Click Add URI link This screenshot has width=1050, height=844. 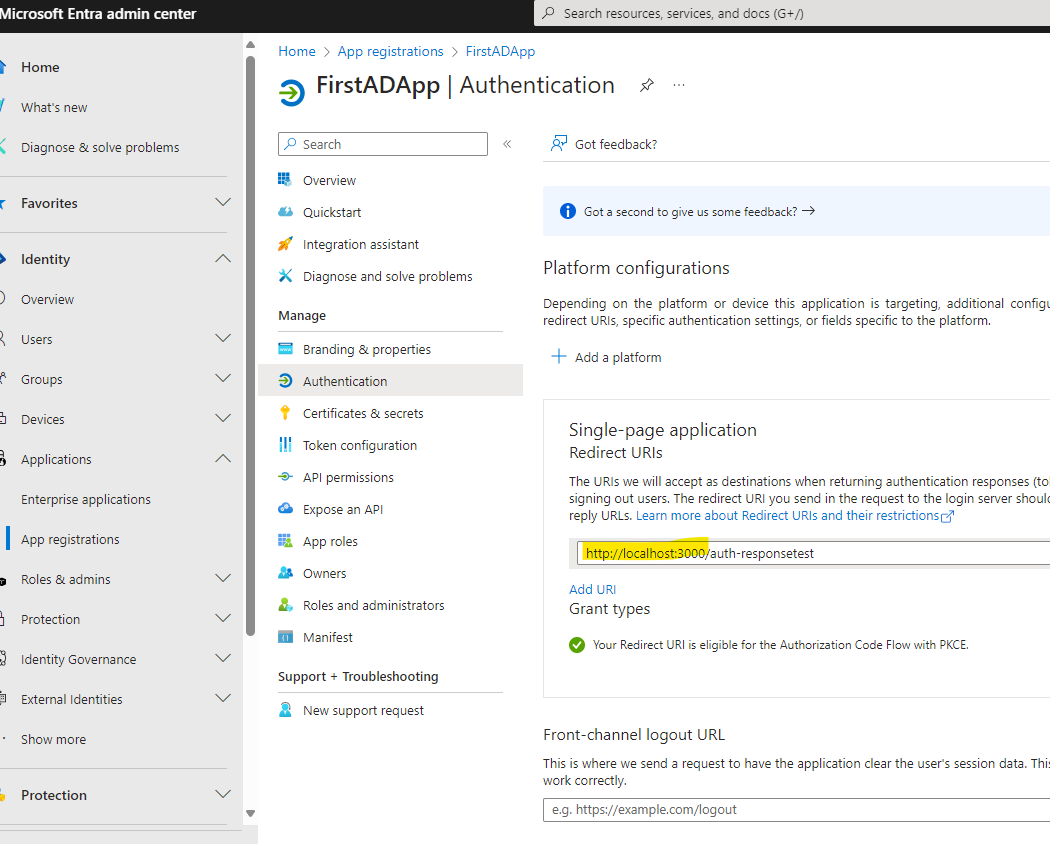coord(593,589)
